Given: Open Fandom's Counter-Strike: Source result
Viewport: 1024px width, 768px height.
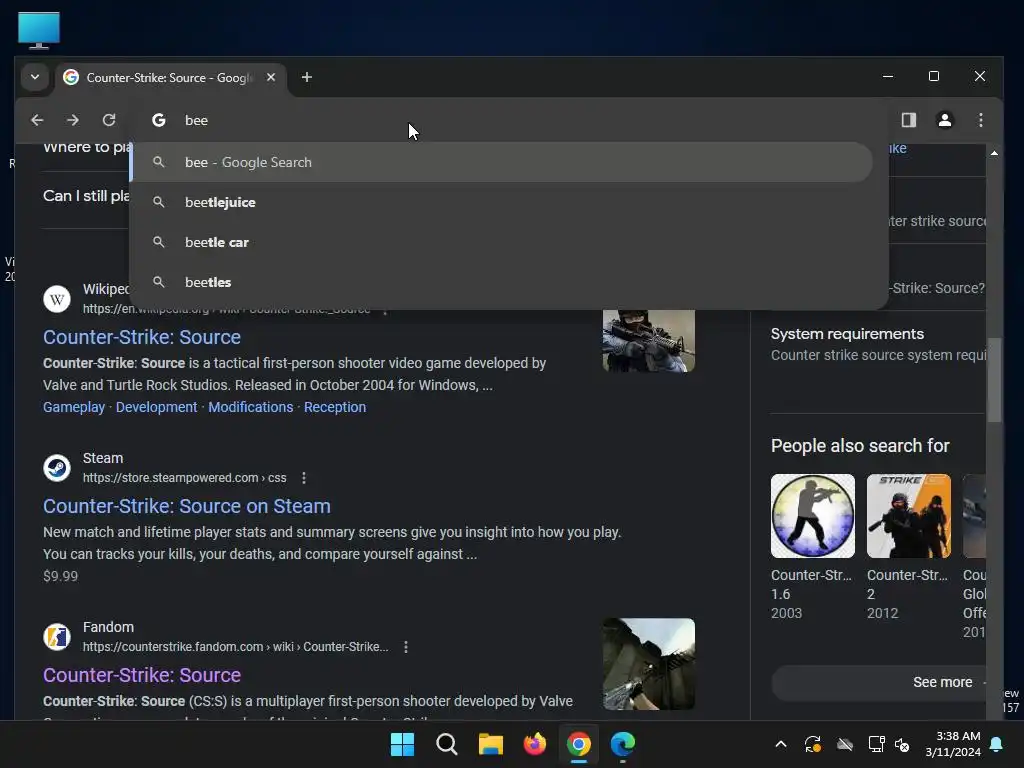Looking at the screenshot, I should 142,675.
